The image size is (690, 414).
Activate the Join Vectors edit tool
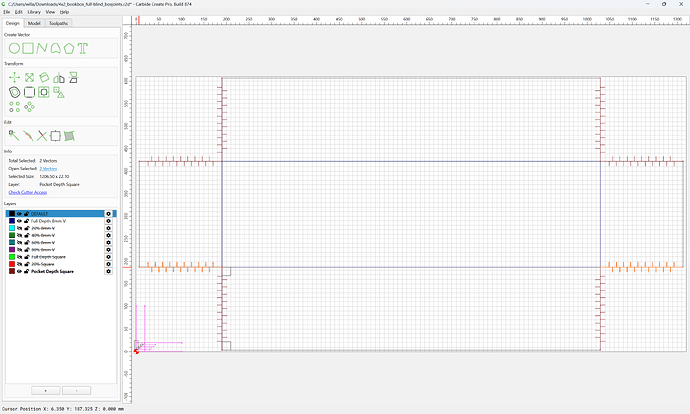click(28, 136)
